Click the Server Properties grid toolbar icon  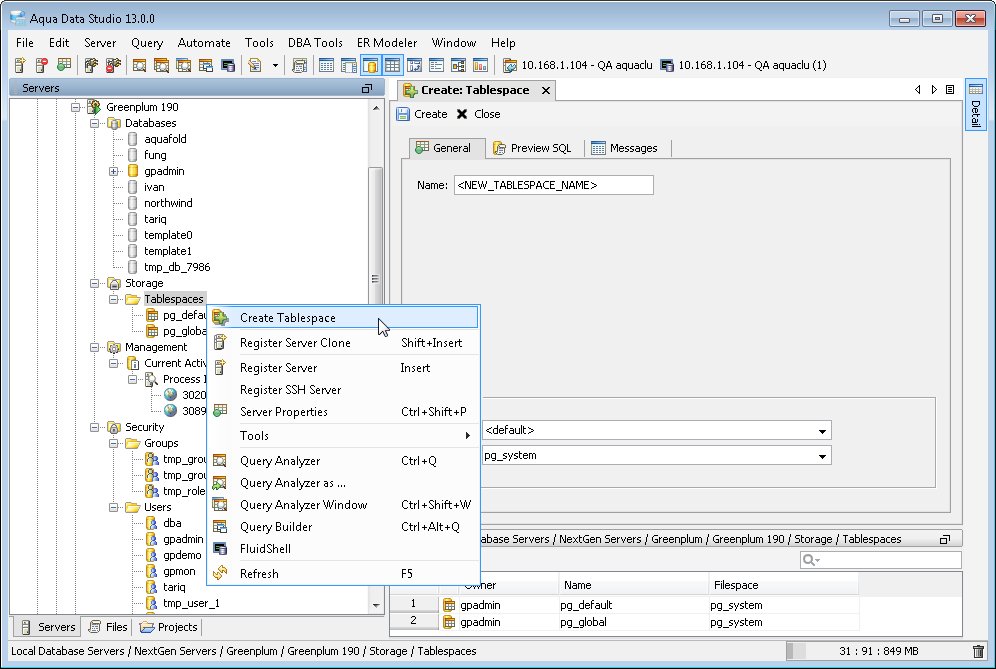64,65
